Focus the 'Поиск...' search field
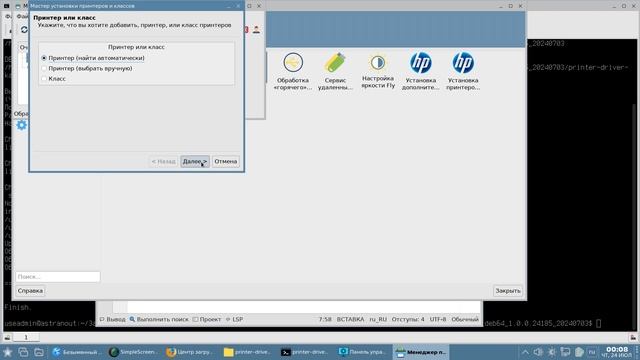Image resolution: width=640 pixels, height=360 pixels. click(58, 277)
